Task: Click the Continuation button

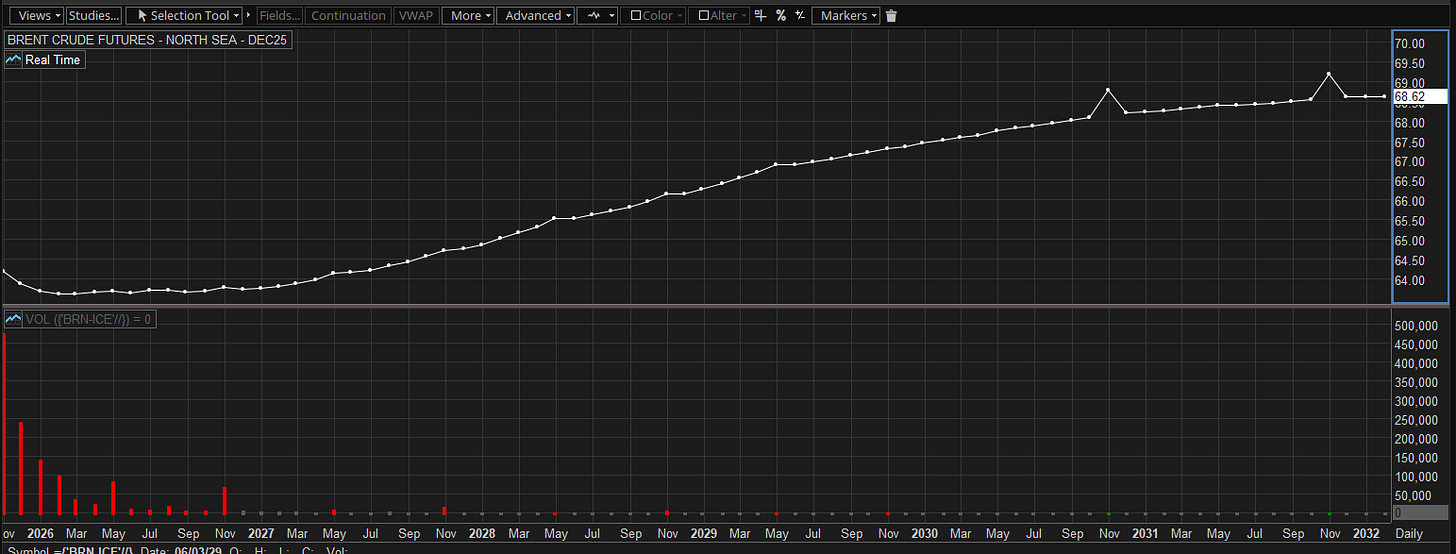Action: 348,16
